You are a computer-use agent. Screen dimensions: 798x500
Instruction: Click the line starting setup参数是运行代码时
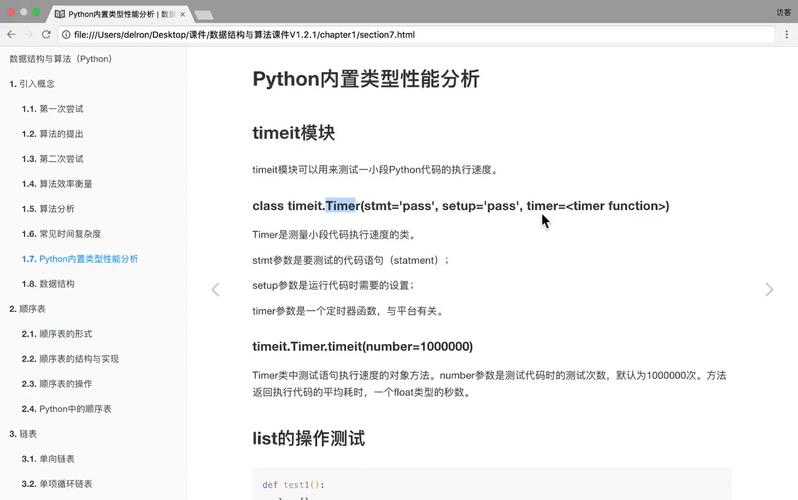point(334,285)
